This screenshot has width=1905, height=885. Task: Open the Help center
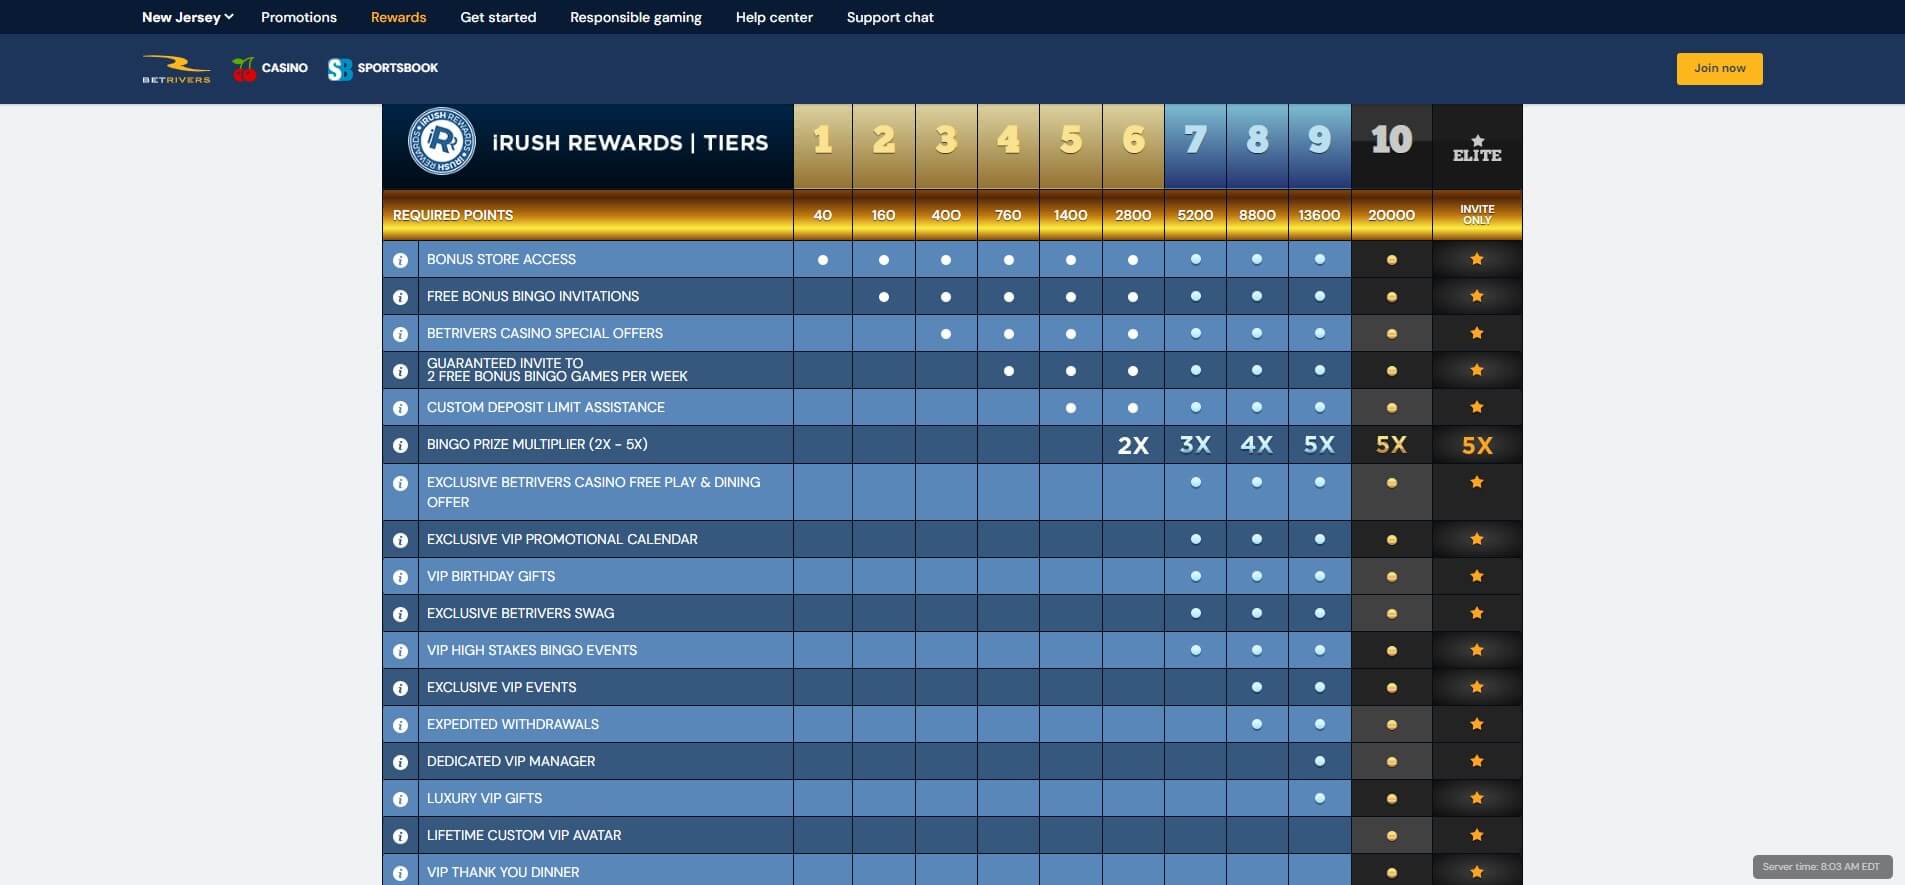tap(774, 17)
